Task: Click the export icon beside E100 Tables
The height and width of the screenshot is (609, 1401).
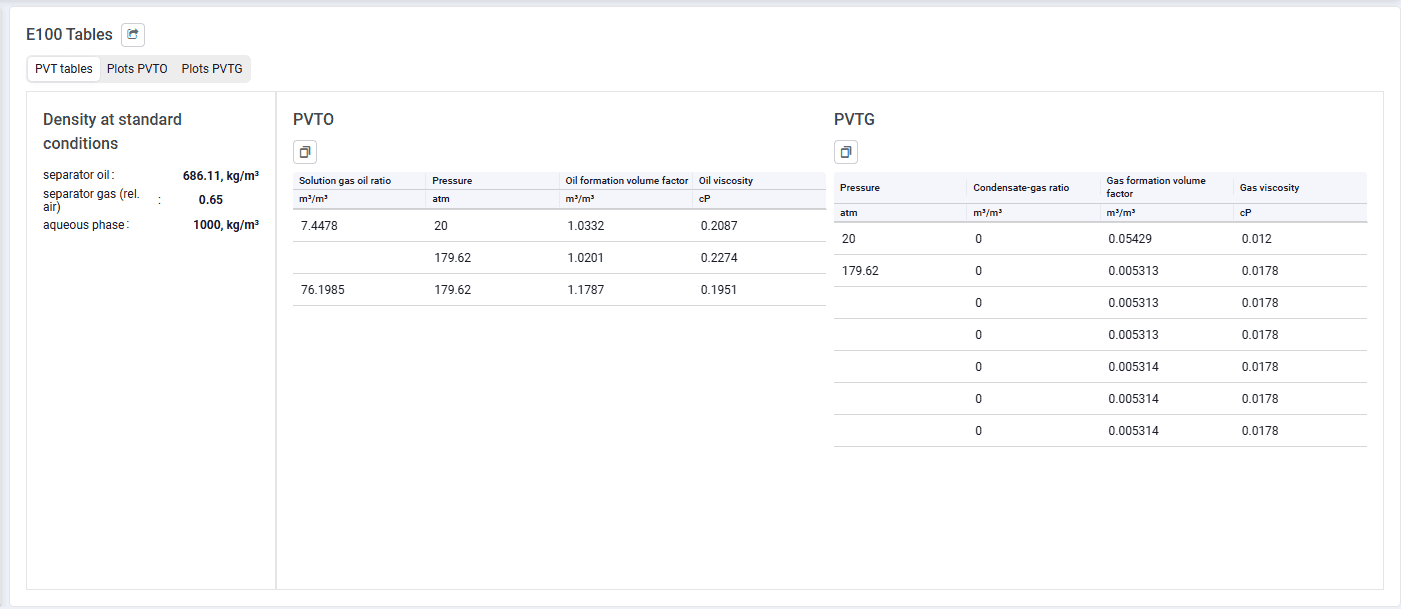Action: click(133, 35)
